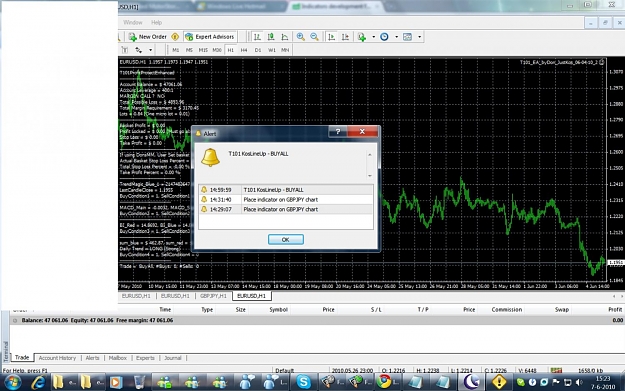
Task: Sort orders by Symbol column header
Action: [278, 309]
